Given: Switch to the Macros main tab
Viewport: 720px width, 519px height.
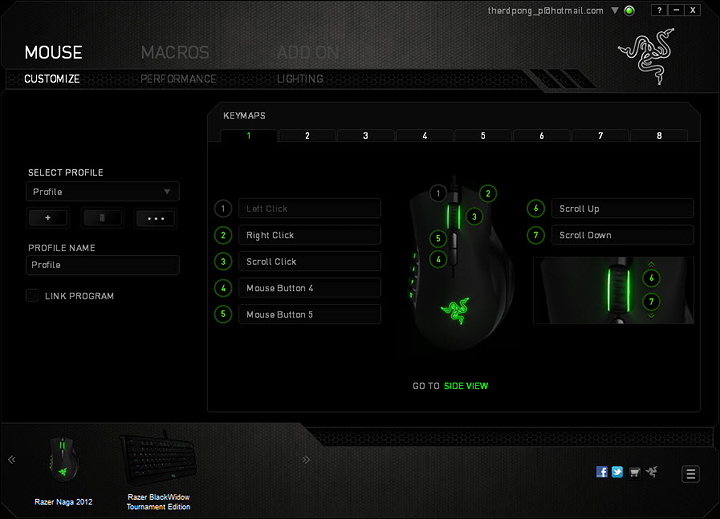Looking at the screenshot, I should pos(175,52).
